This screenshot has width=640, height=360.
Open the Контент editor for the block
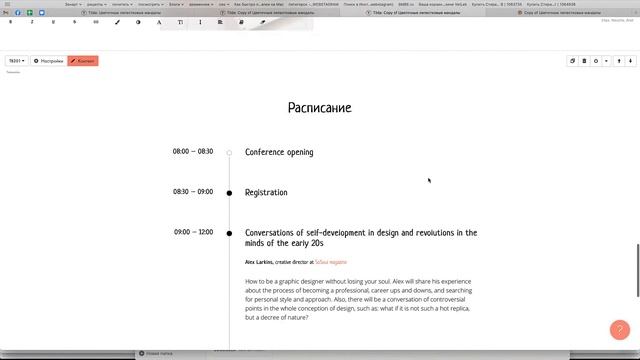83,61
